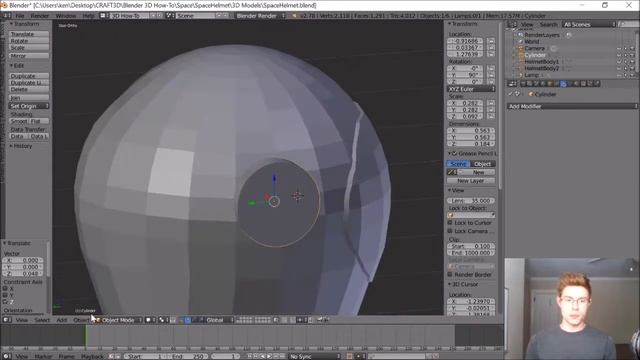This screenshot has width=640, height=360.
Task: Open the All Scenes outliner dropdown
Action: pyautogui.click(x=589, y=24)
